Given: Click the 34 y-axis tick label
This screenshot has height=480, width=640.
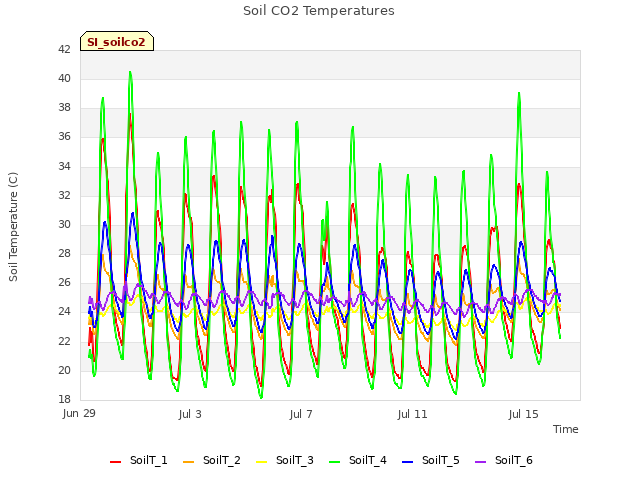Looking at the screenshot, I should click(x=64, y=166).
